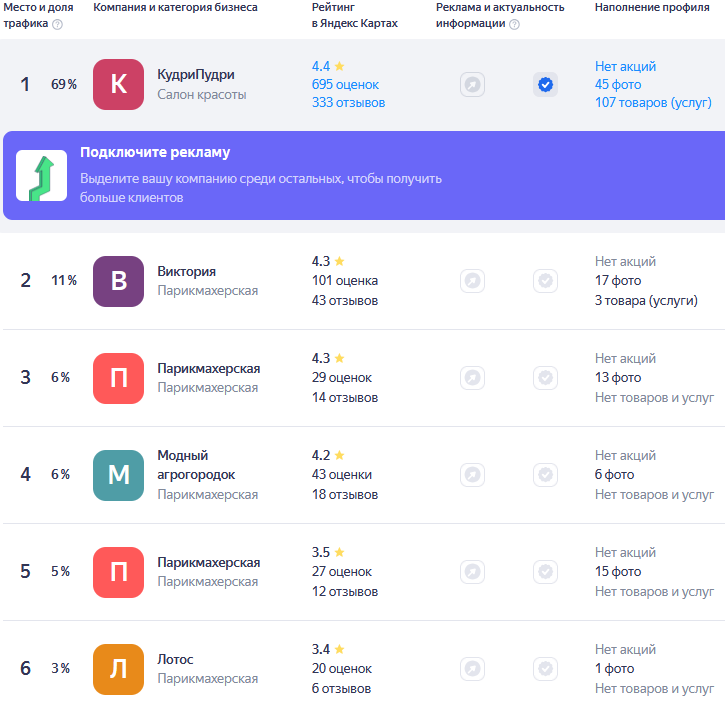Click the Лотос orange avatar icon
Image resolution: width=725 pixels, height=710 pixels.
pyautogui.click(x=118, y=669)
